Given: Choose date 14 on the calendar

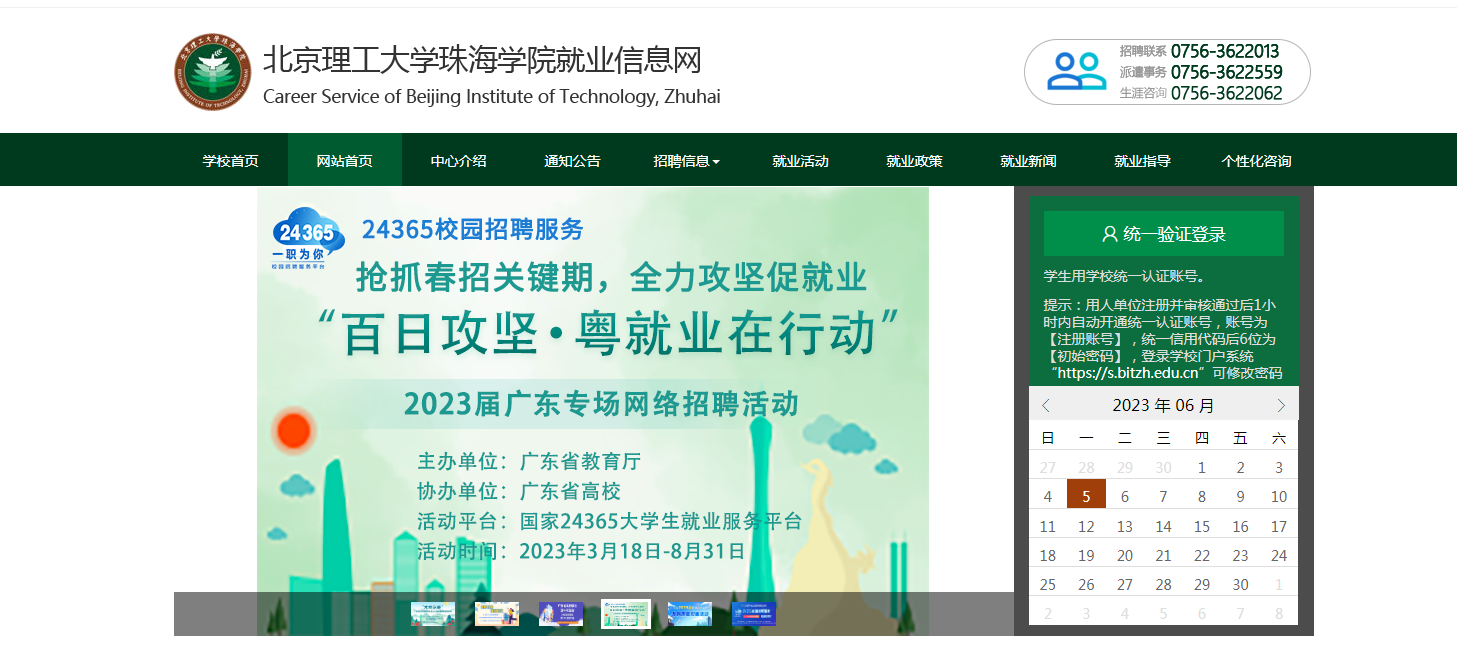Looking at the screenshot, I should [1163, 526].
